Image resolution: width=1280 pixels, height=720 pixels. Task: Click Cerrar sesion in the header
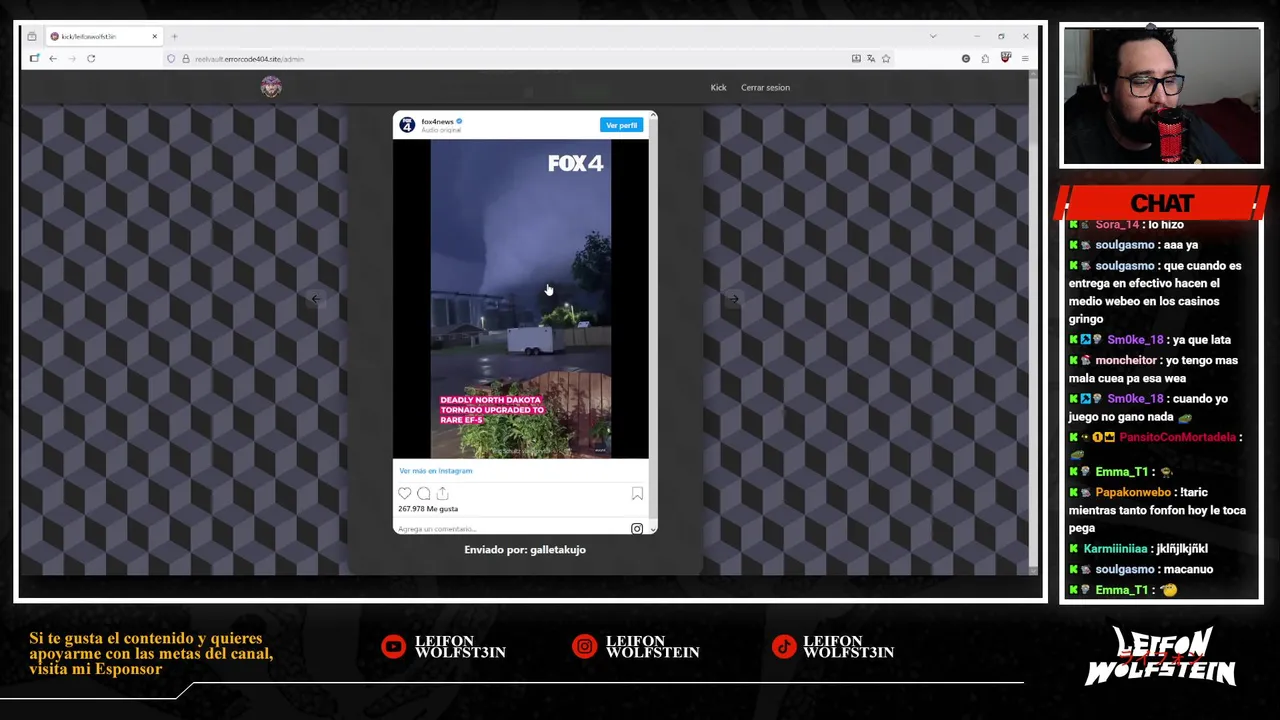point(765,87)
